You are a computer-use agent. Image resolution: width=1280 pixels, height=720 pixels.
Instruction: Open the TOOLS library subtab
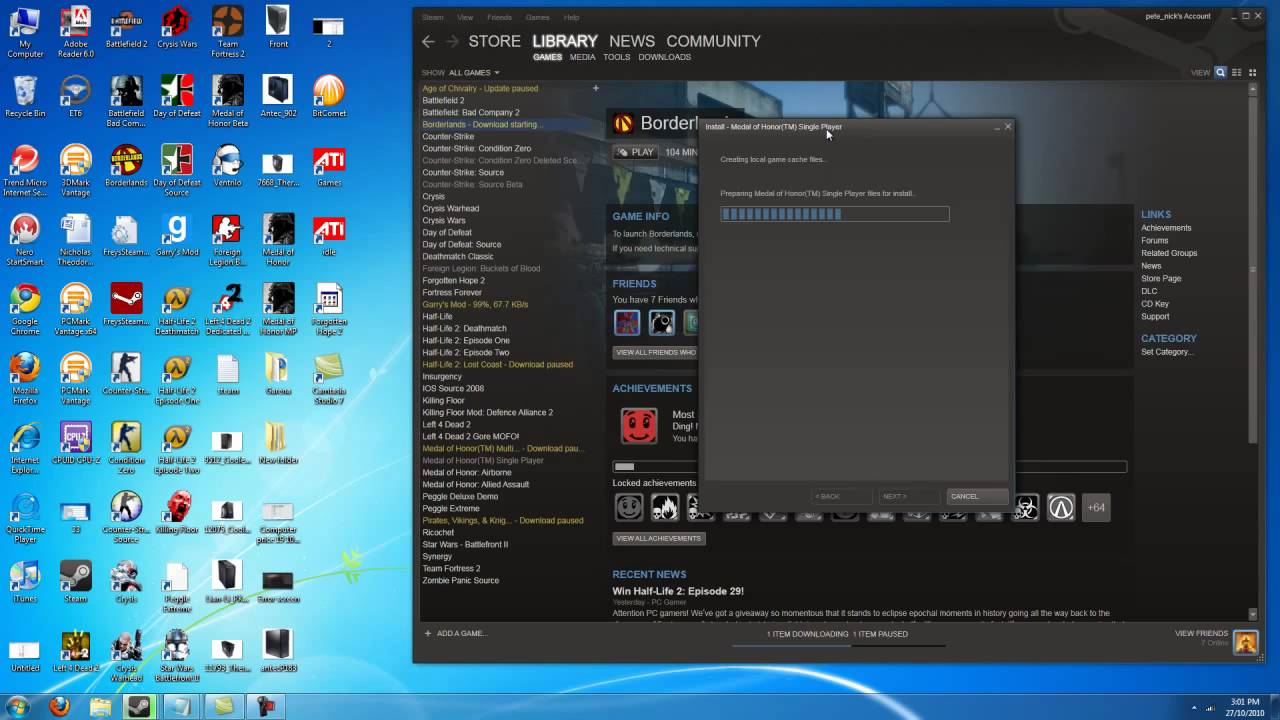[x=617, y=57]
